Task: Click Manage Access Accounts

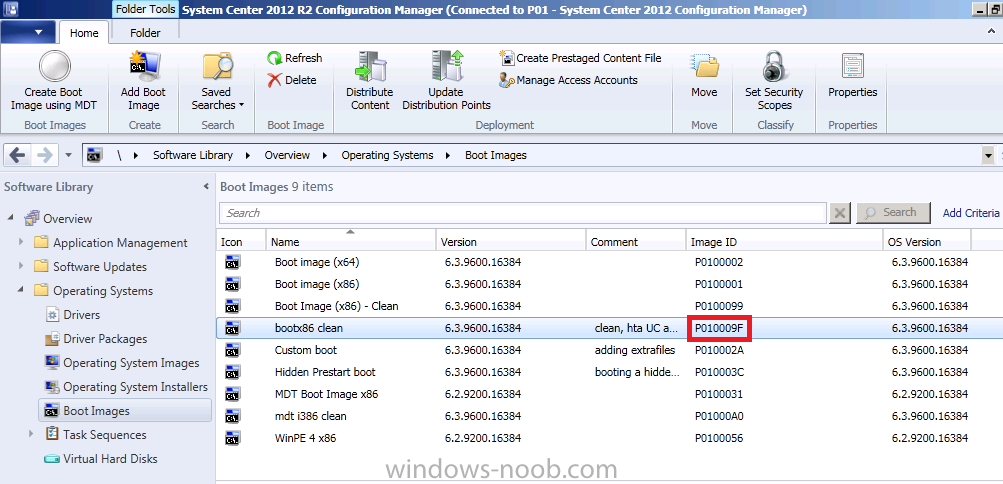Action: tap(568, 80)
